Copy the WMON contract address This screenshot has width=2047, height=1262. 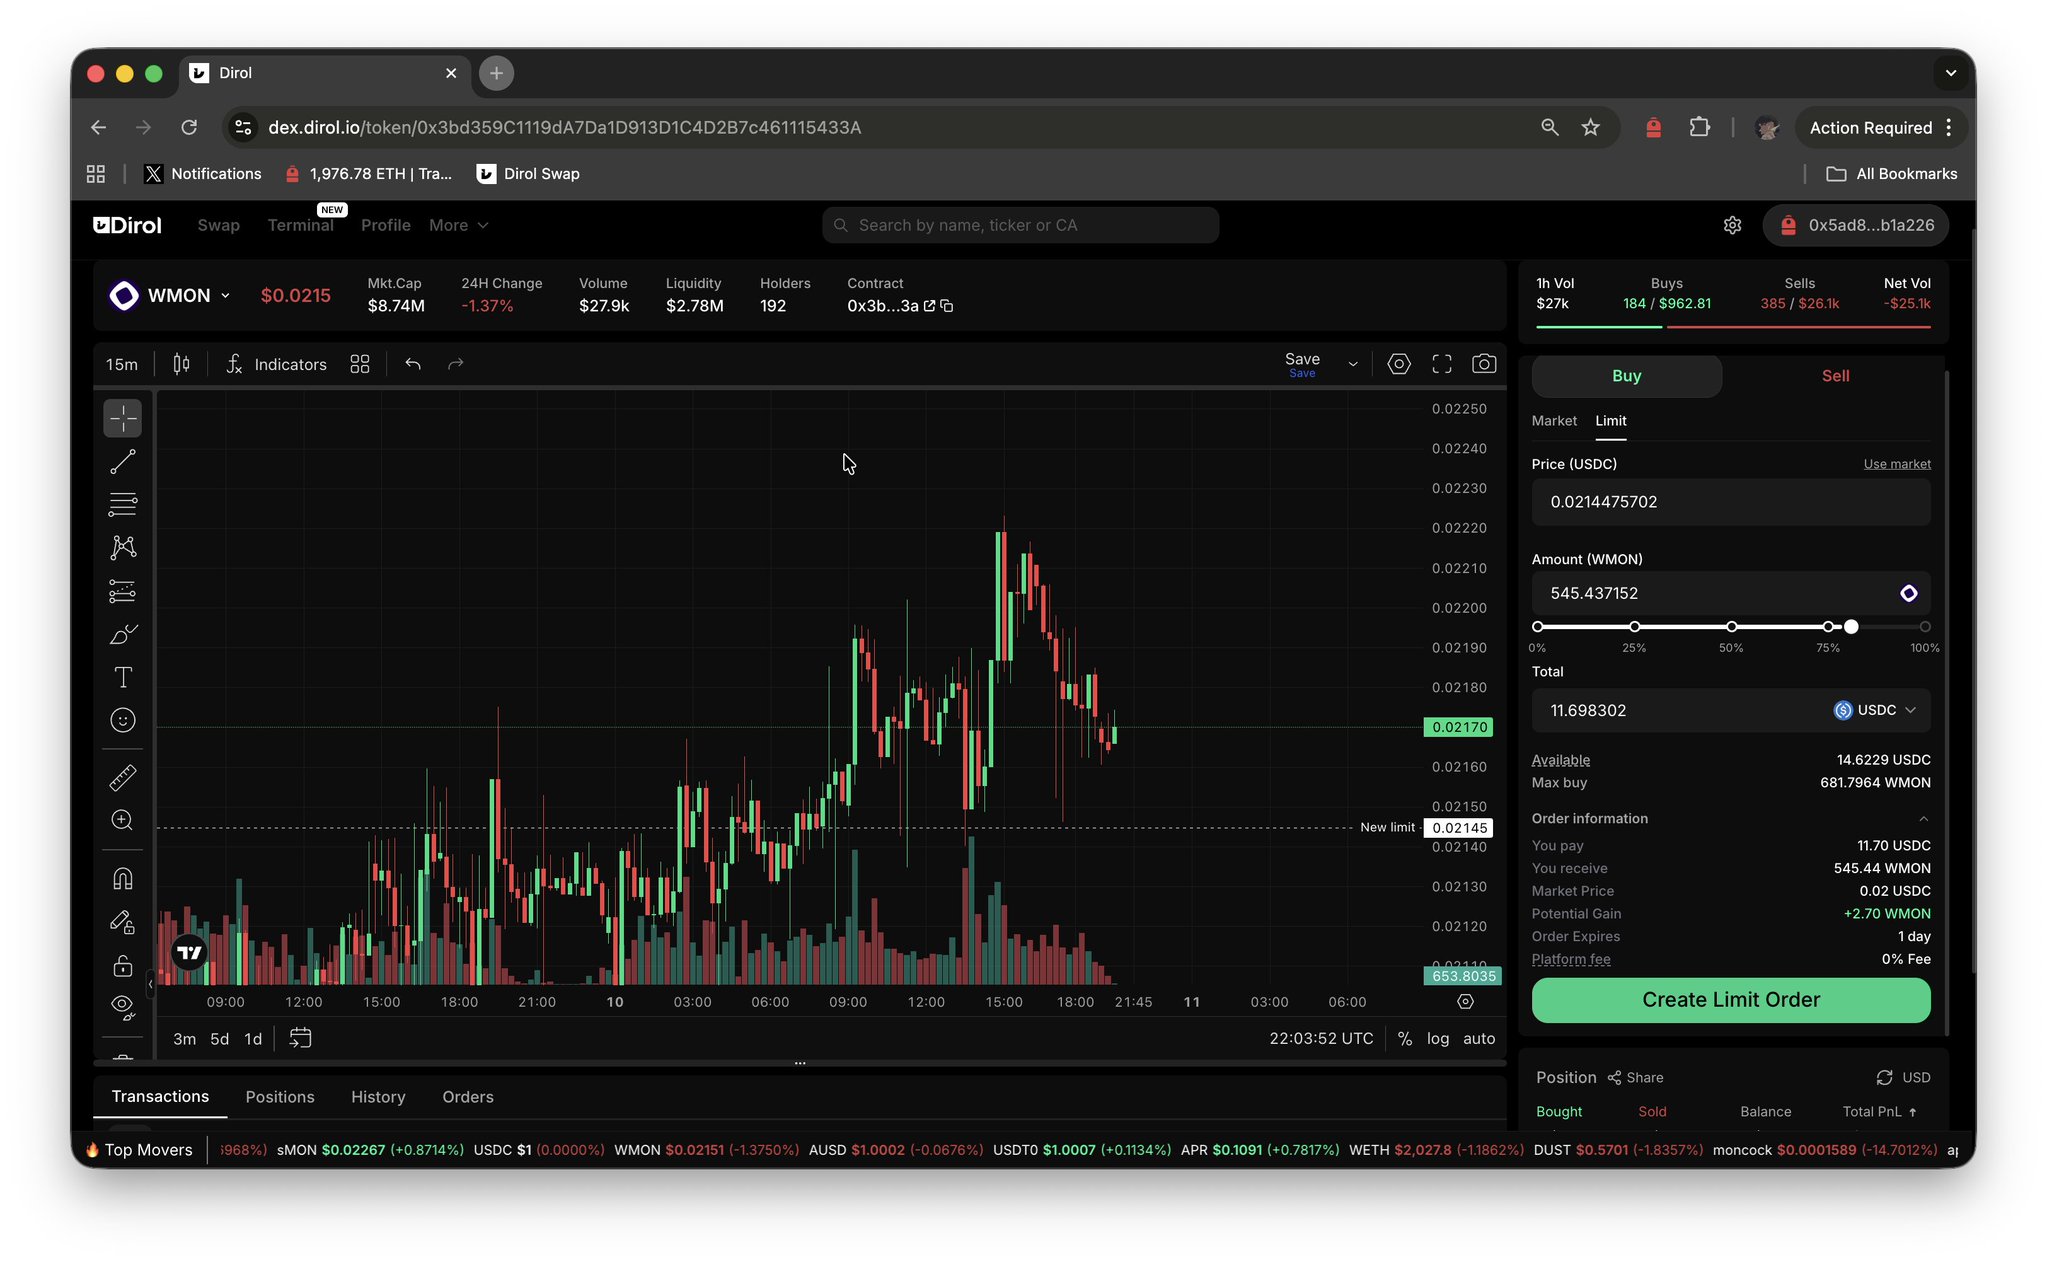[x=947, y=306]
